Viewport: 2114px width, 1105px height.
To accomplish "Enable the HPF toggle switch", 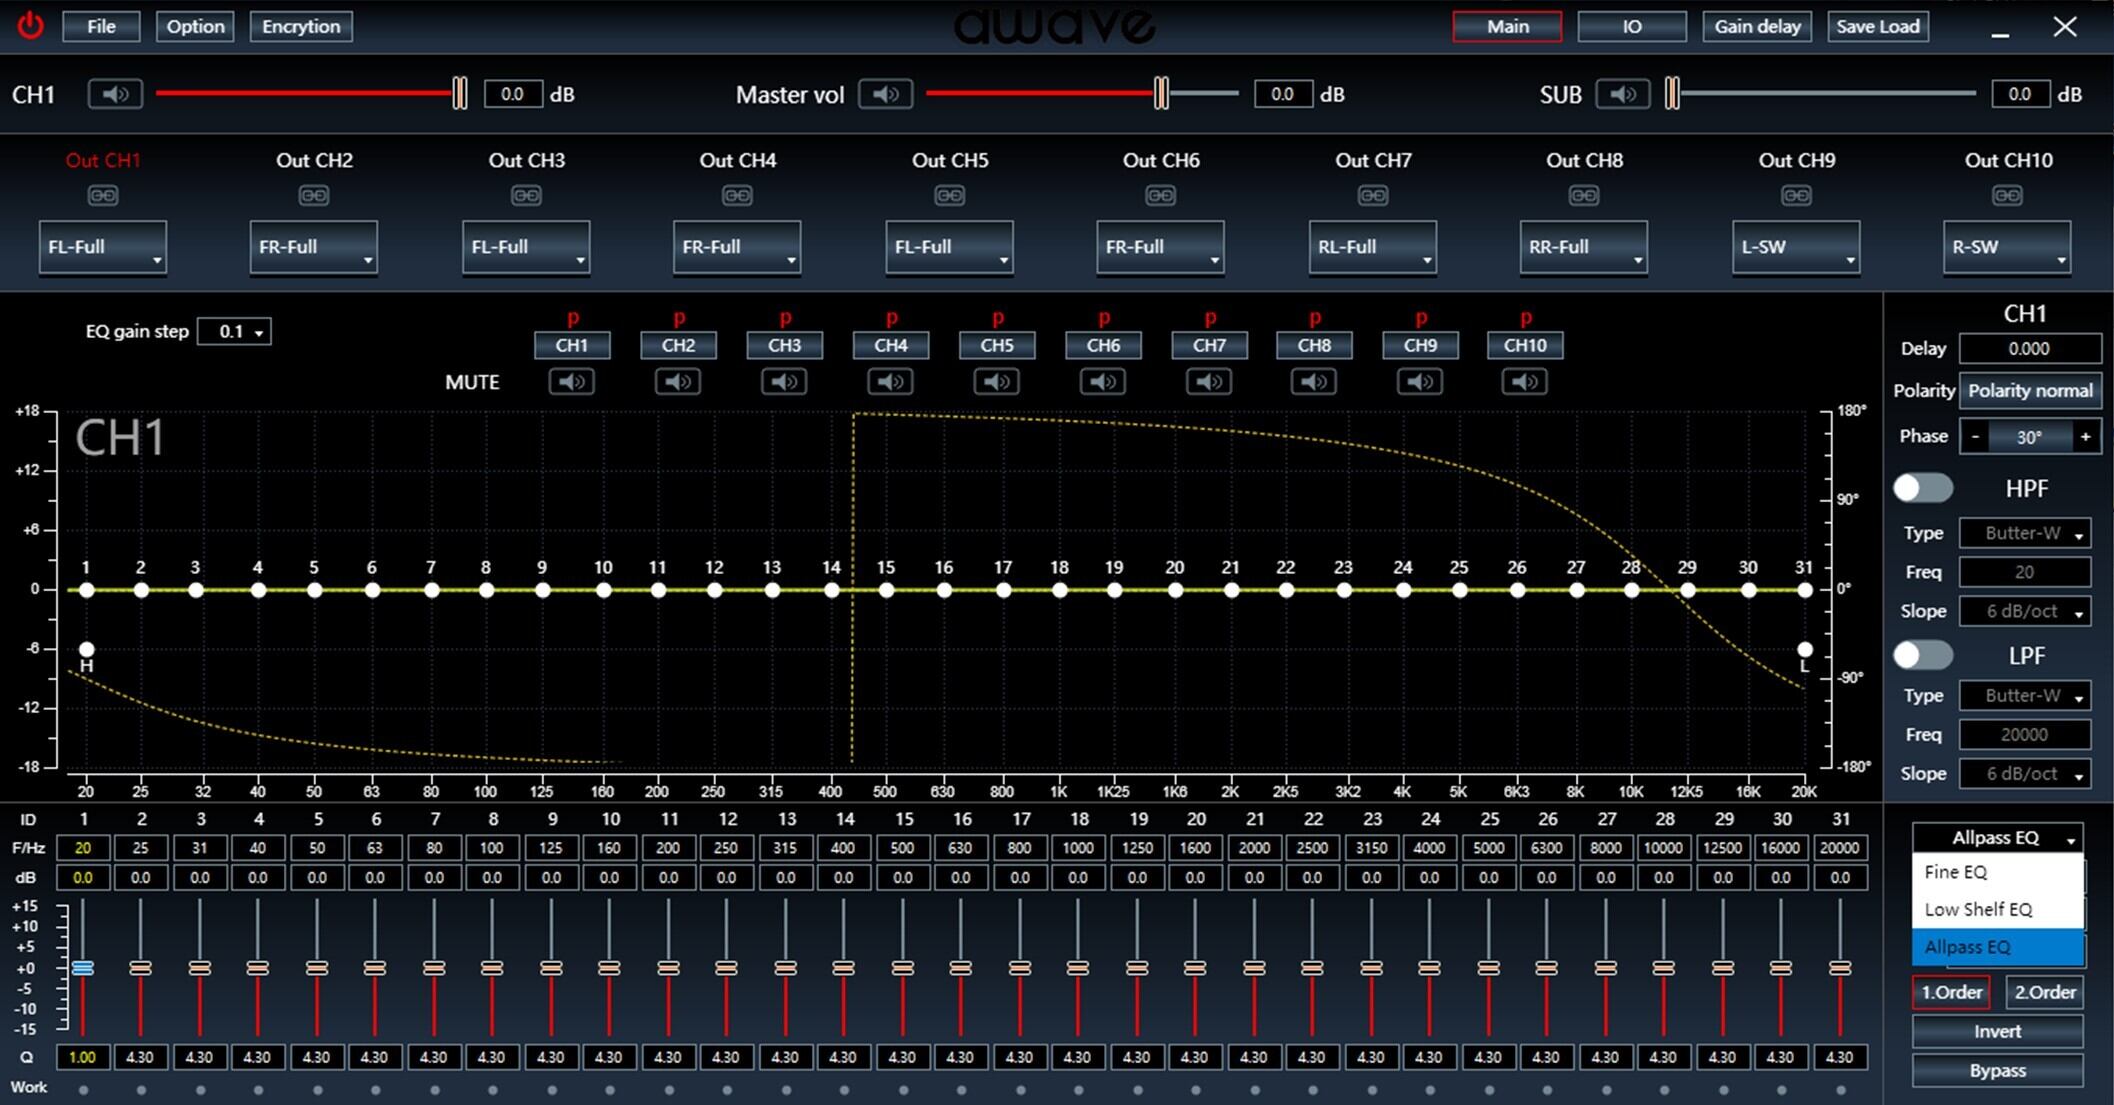I will (1922, 488).
